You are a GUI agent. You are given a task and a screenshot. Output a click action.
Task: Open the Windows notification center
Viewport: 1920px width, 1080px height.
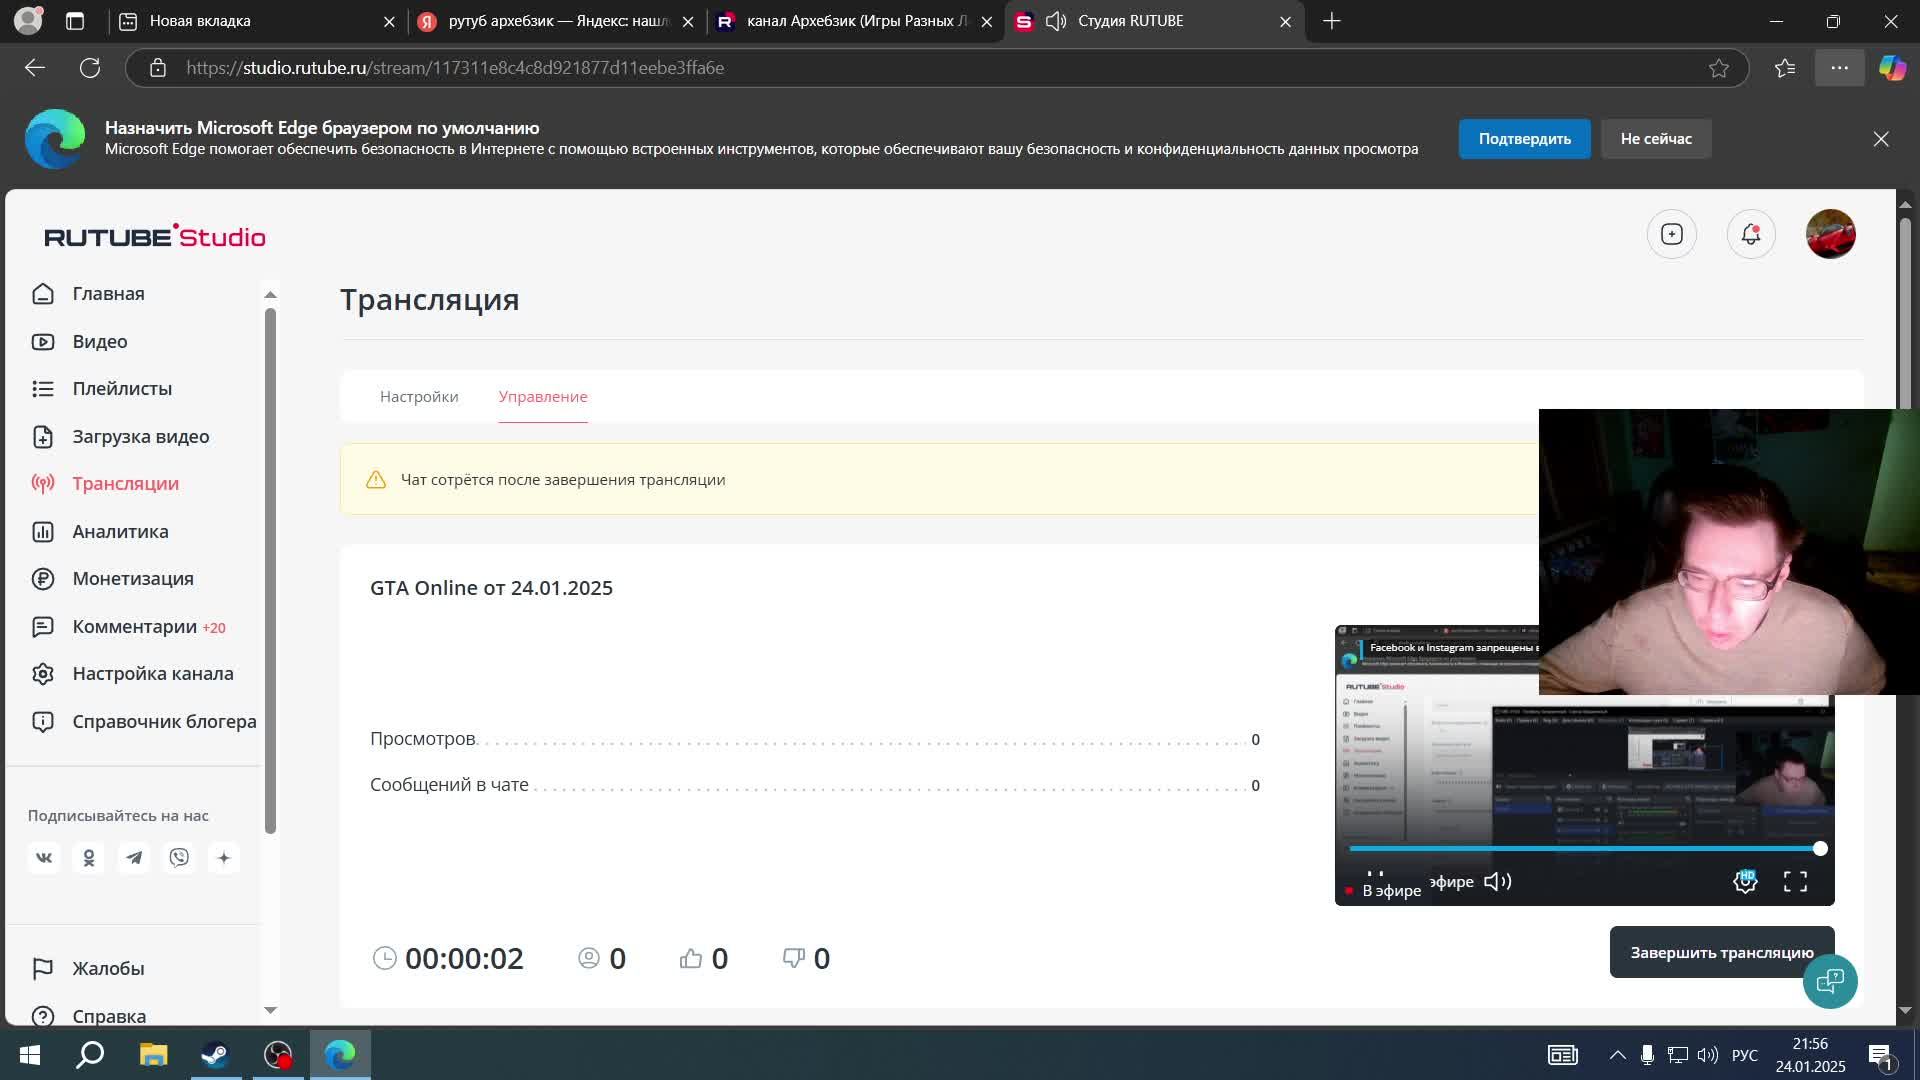(x=1880, y=1055)
